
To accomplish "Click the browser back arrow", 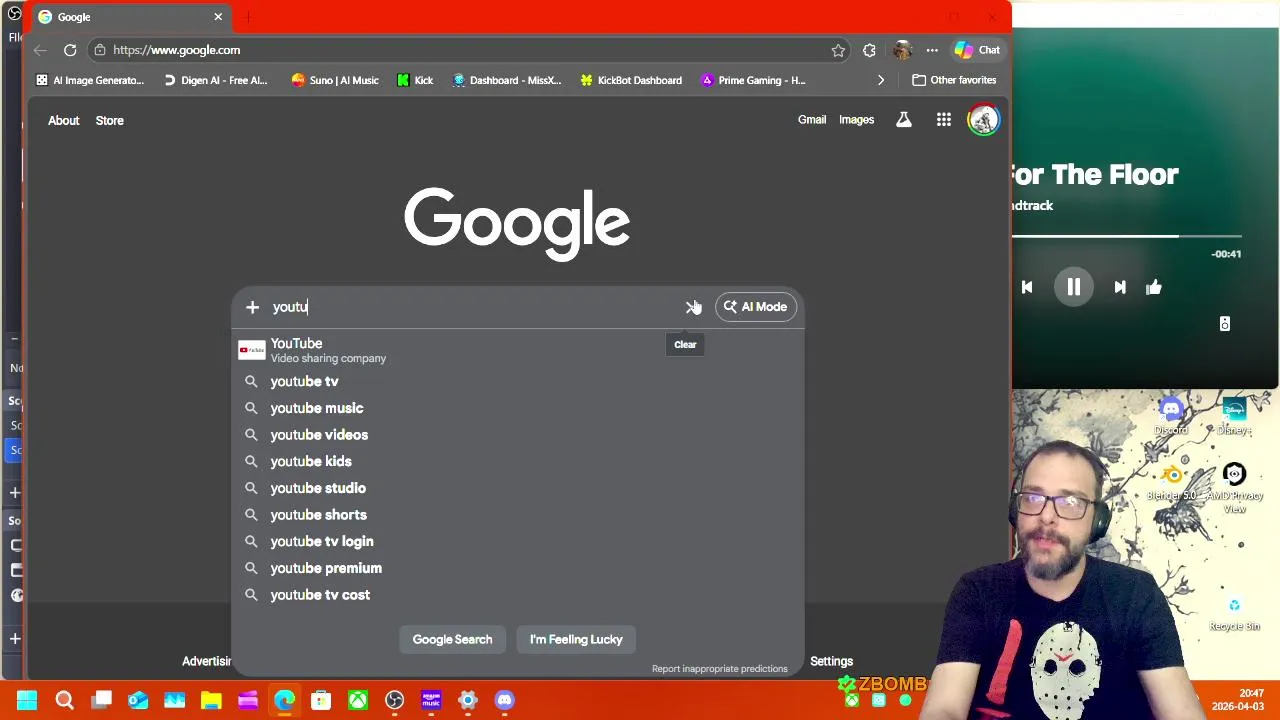I will (x=40, y=50).
